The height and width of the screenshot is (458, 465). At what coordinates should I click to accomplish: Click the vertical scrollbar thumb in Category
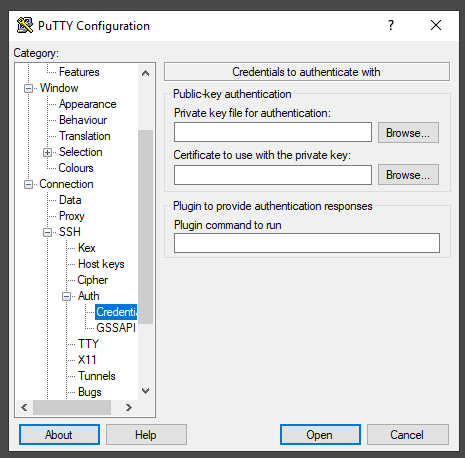click(x=145, y=227)
